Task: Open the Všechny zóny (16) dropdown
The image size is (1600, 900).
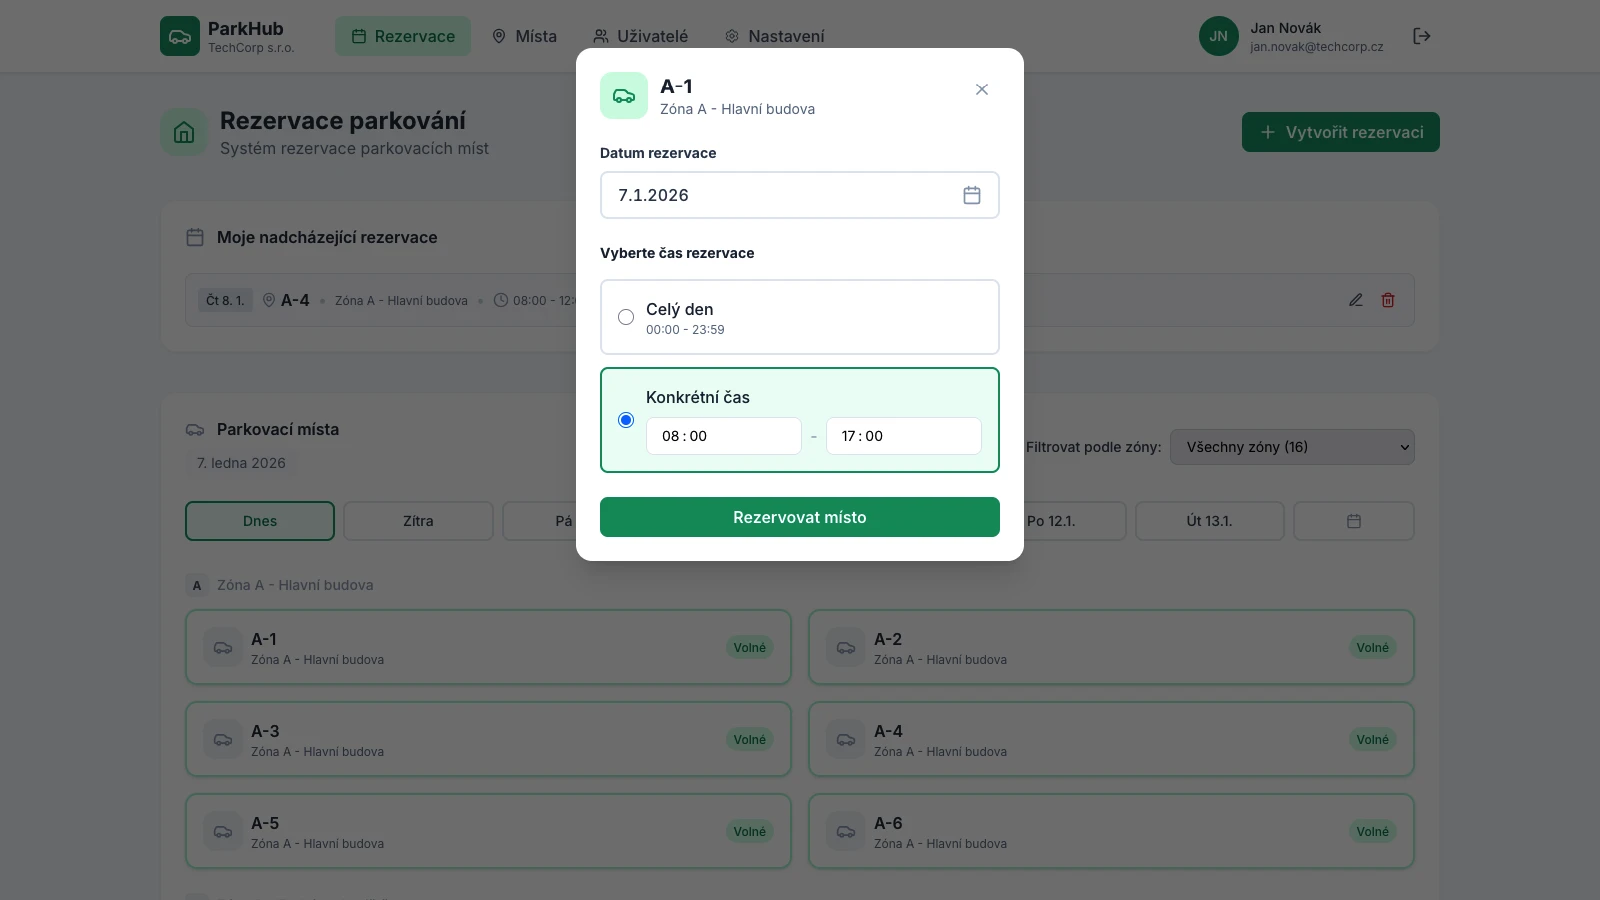Action: pos(1291,447)
